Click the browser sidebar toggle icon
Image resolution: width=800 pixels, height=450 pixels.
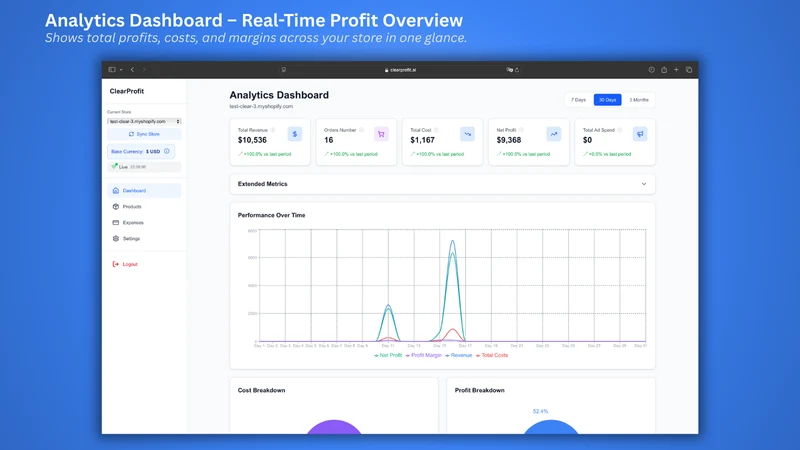(112, 69)
